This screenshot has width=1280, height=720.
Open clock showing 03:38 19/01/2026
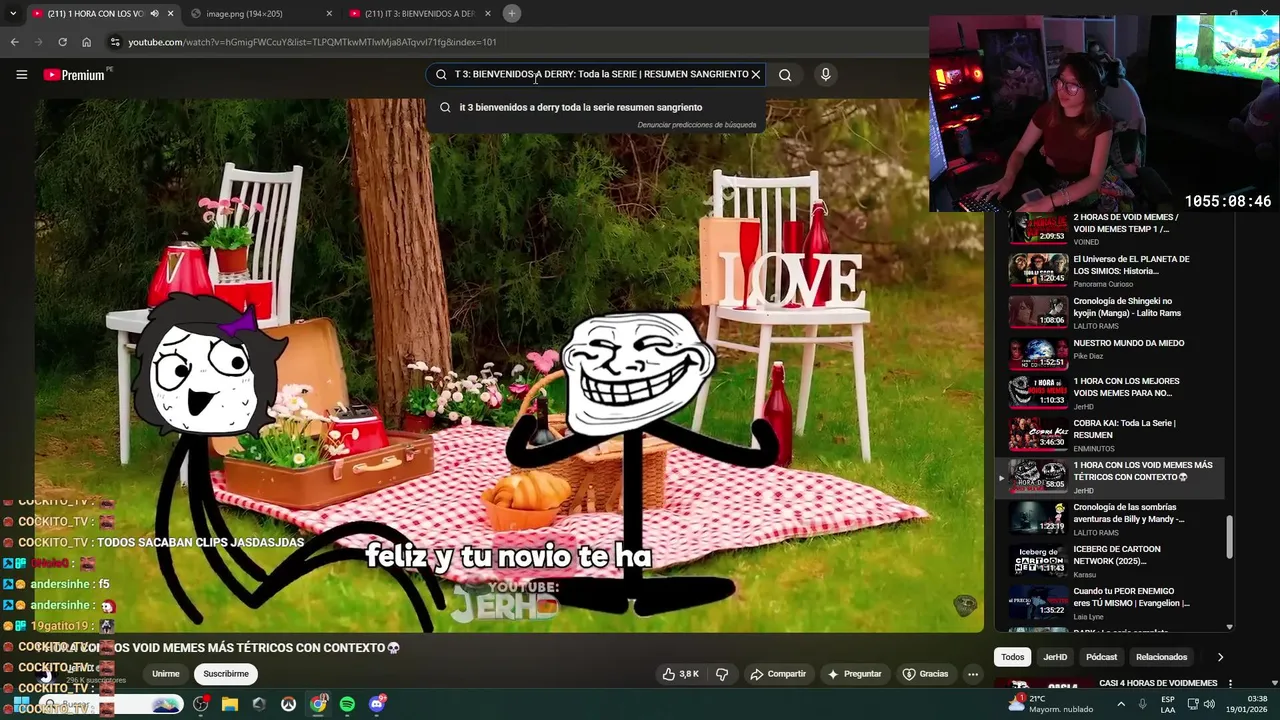click(x=1247, y=704)
